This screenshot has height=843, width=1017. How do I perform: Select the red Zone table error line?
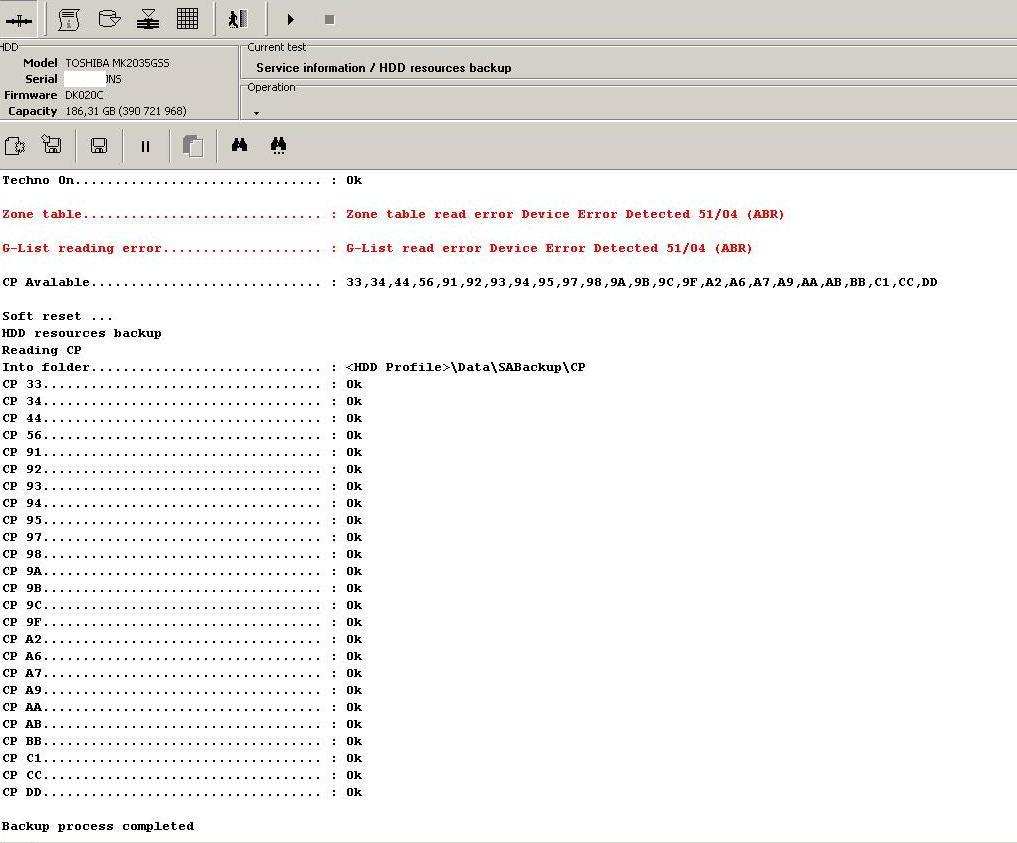[393, 214]
